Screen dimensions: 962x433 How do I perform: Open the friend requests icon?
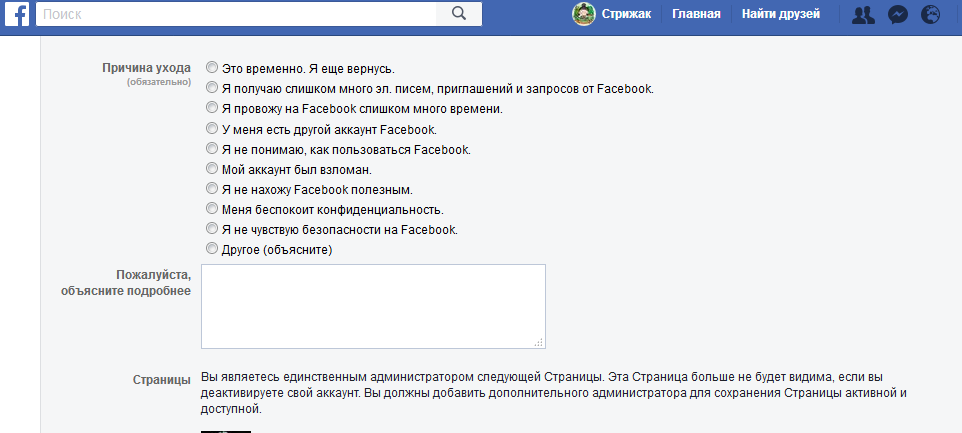click(862, 15)
